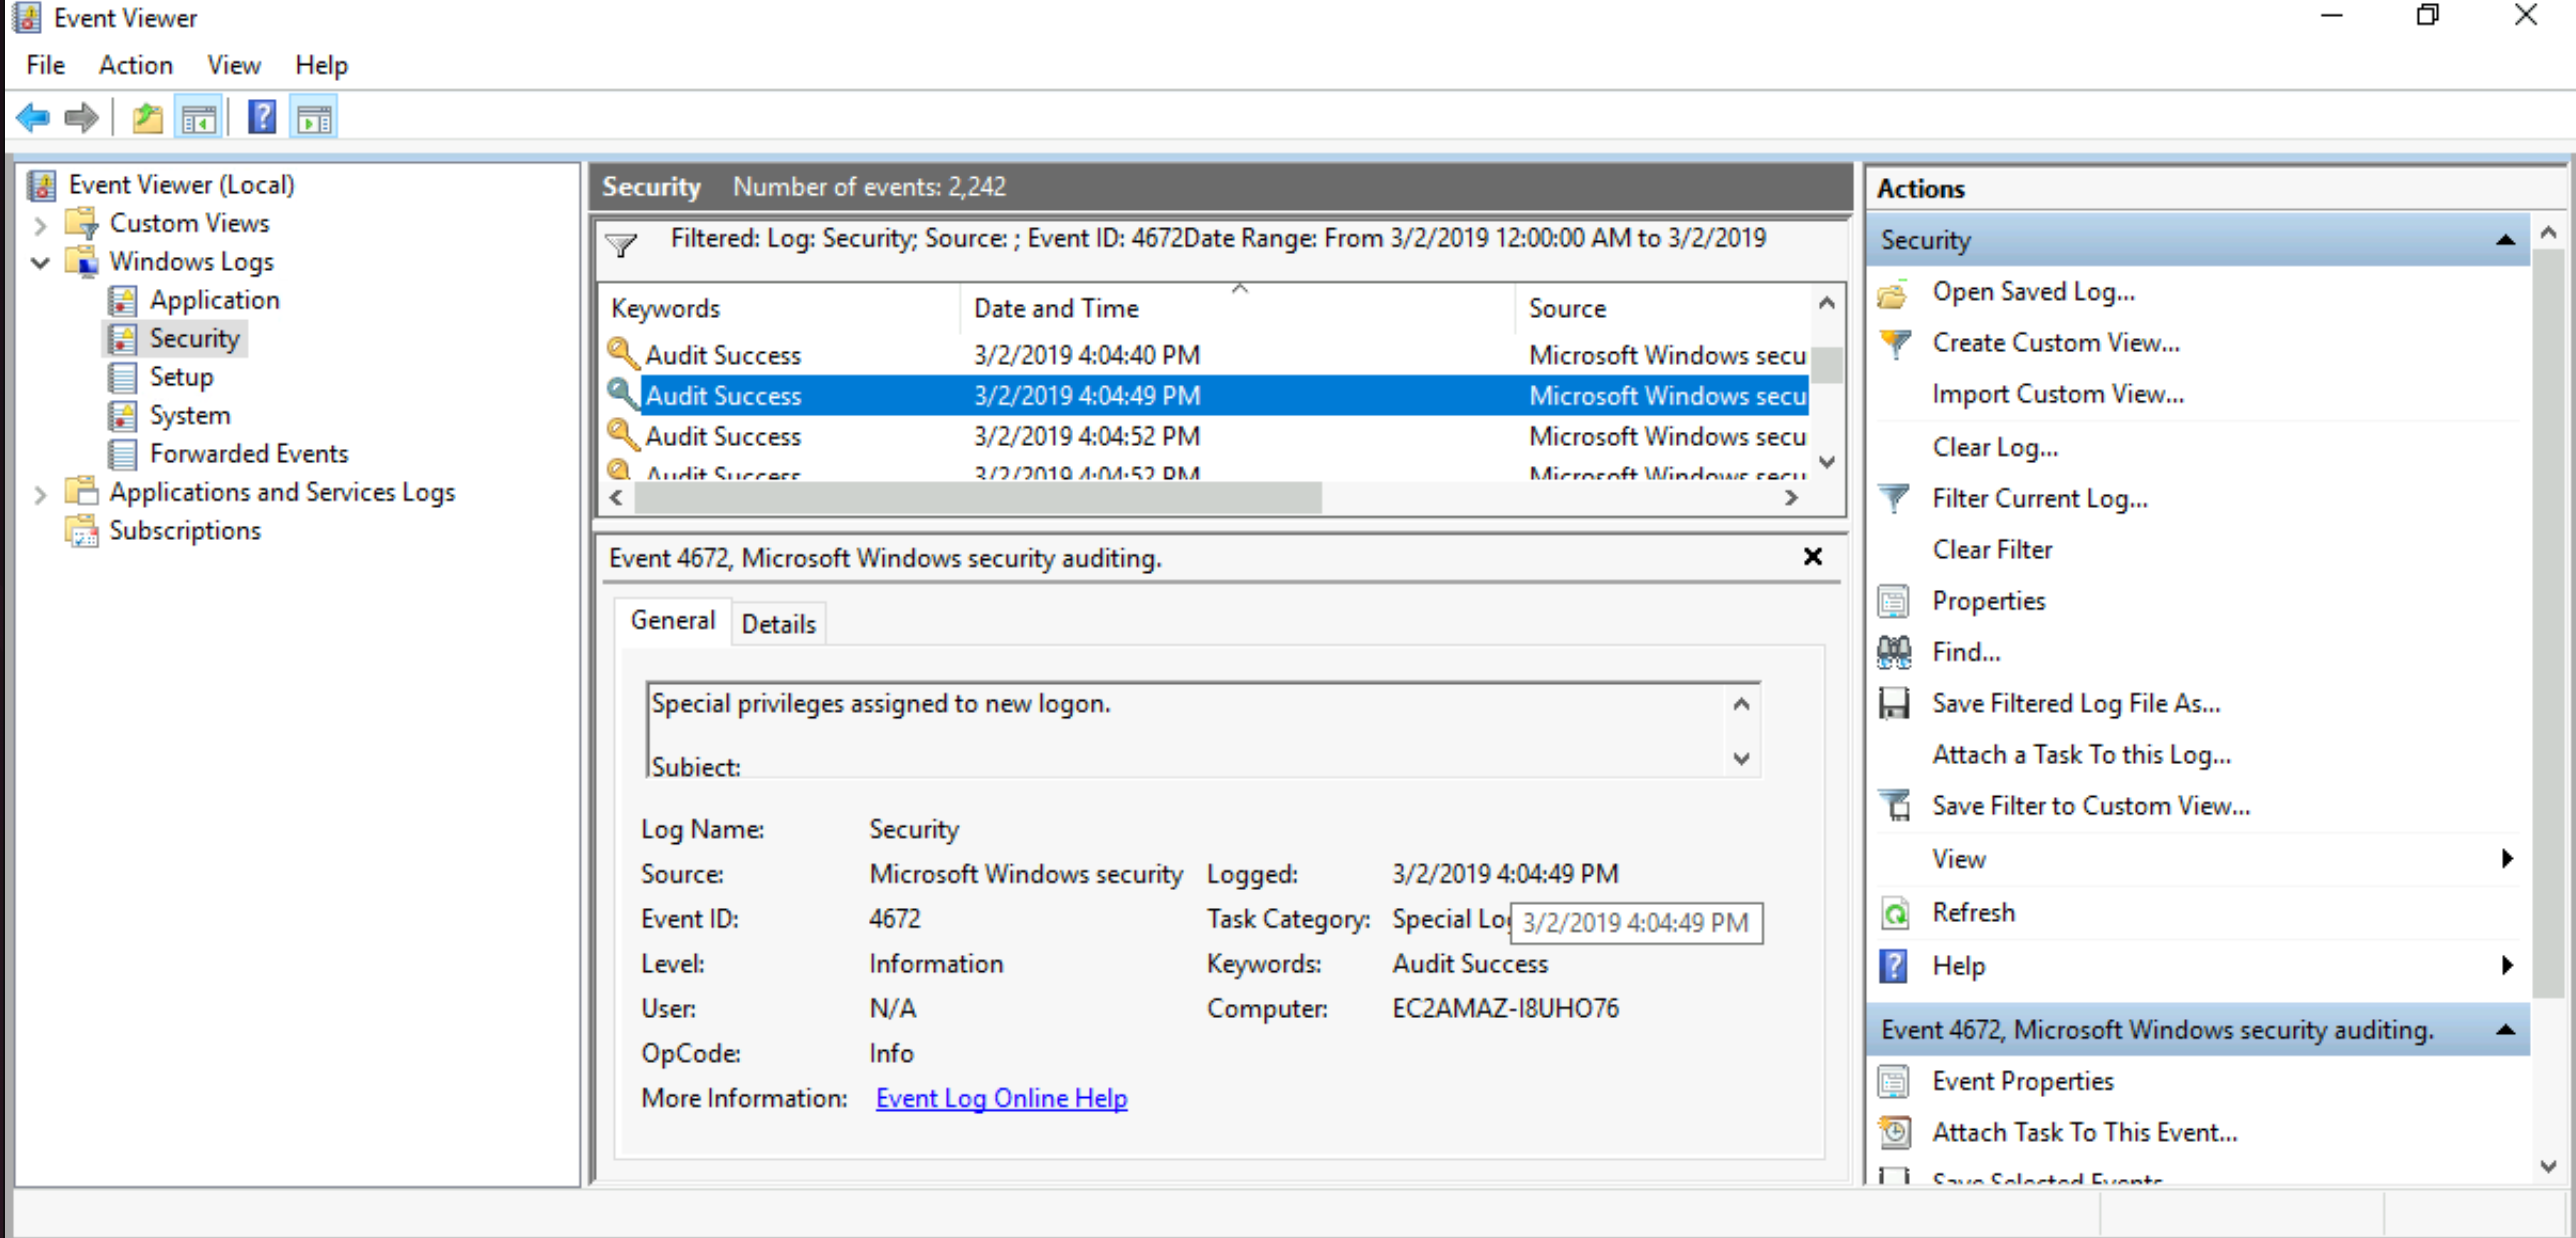Click scroll down arrow in event description box
2576x1238 pixels.
coord(1741,759)
